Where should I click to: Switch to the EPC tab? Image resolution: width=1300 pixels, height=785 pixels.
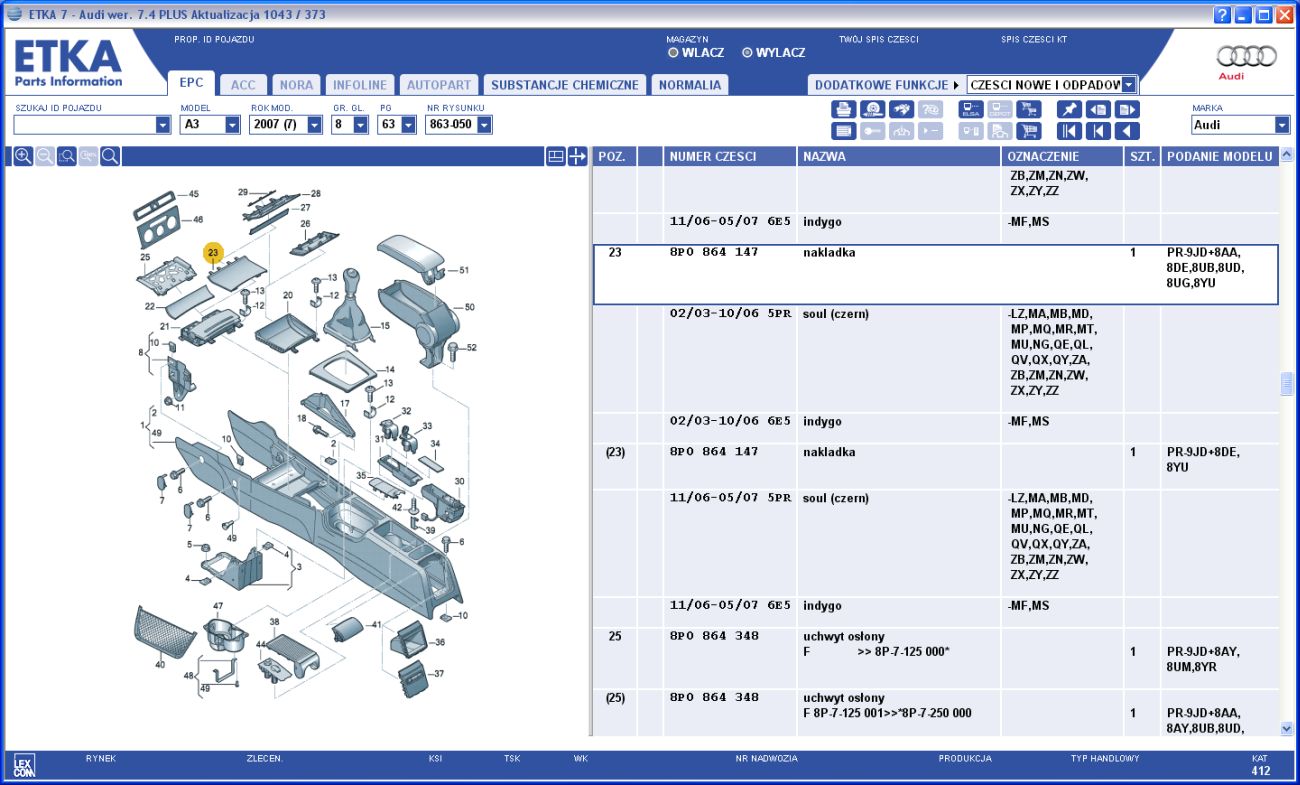point(191,84)
